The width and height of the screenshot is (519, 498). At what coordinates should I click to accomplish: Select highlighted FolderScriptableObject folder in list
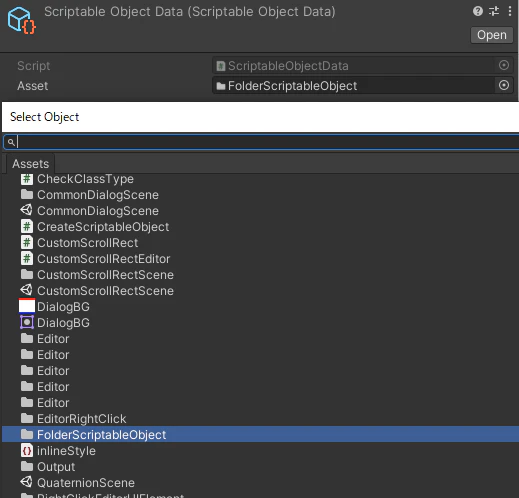pyautogui.click(x=260, y=434)
